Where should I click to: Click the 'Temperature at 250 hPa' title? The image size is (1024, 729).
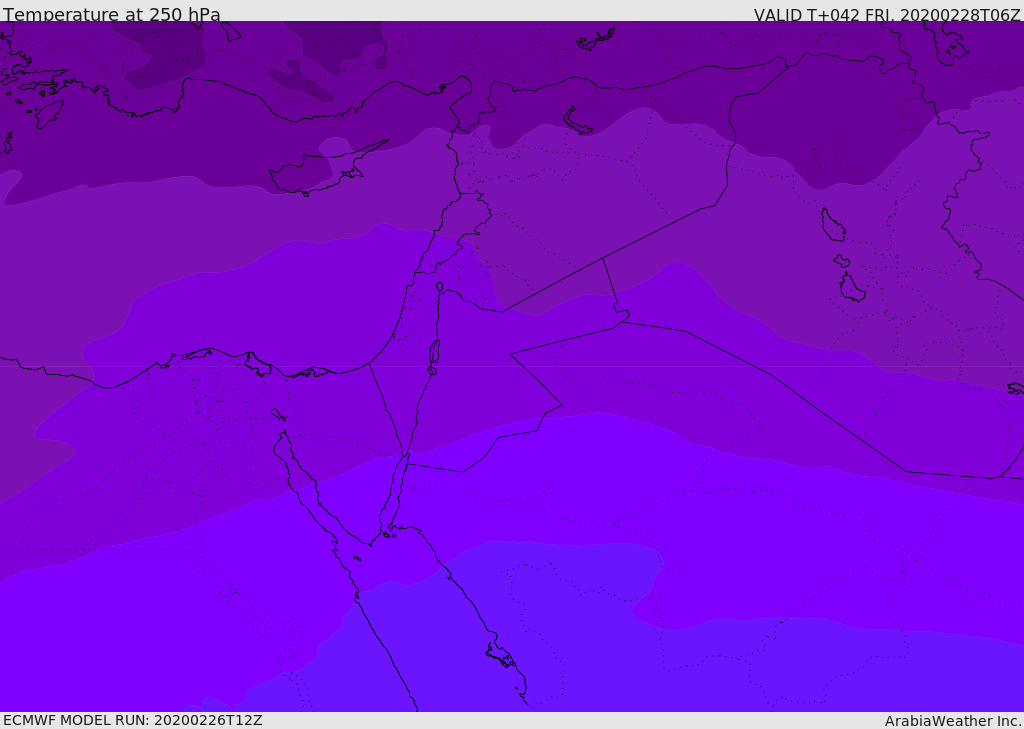pos(112,14)
